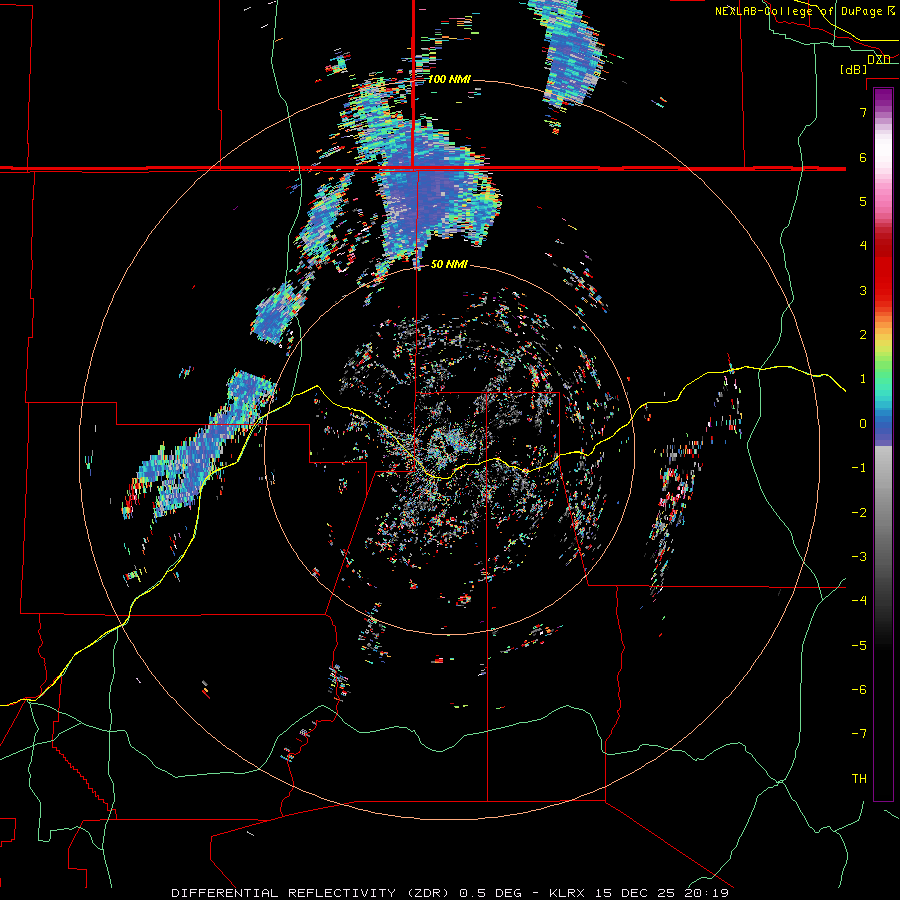Click the "-7" scale value

(859, 734)
